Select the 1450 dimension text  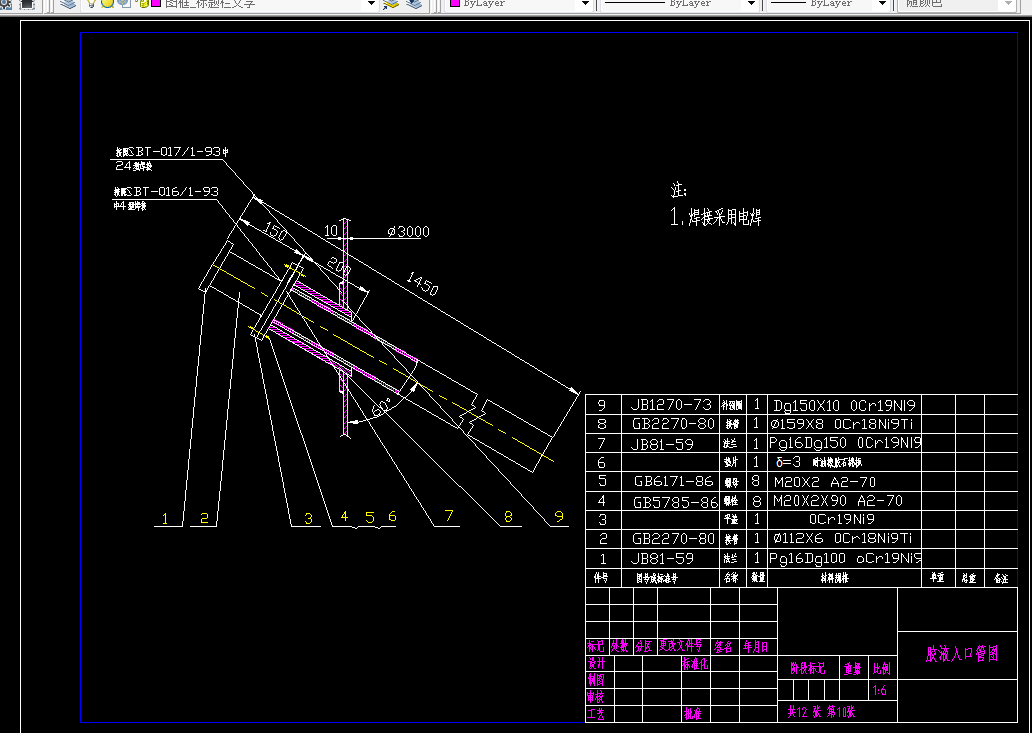pyautogui.click(x=422, y=284)
